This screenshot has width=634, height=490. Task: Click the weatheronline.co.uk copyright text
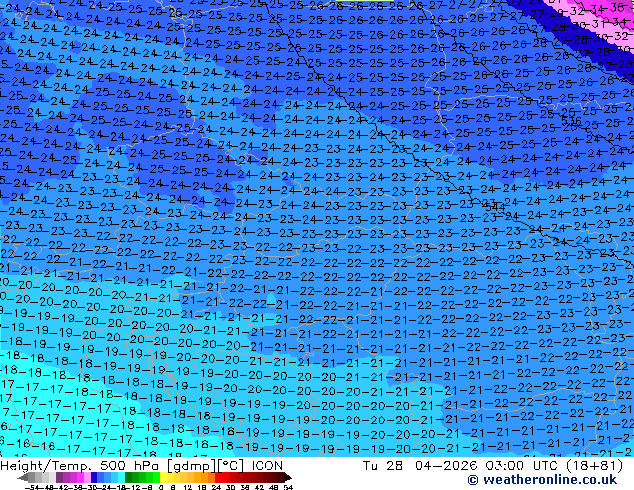click(x=542, y=480)
